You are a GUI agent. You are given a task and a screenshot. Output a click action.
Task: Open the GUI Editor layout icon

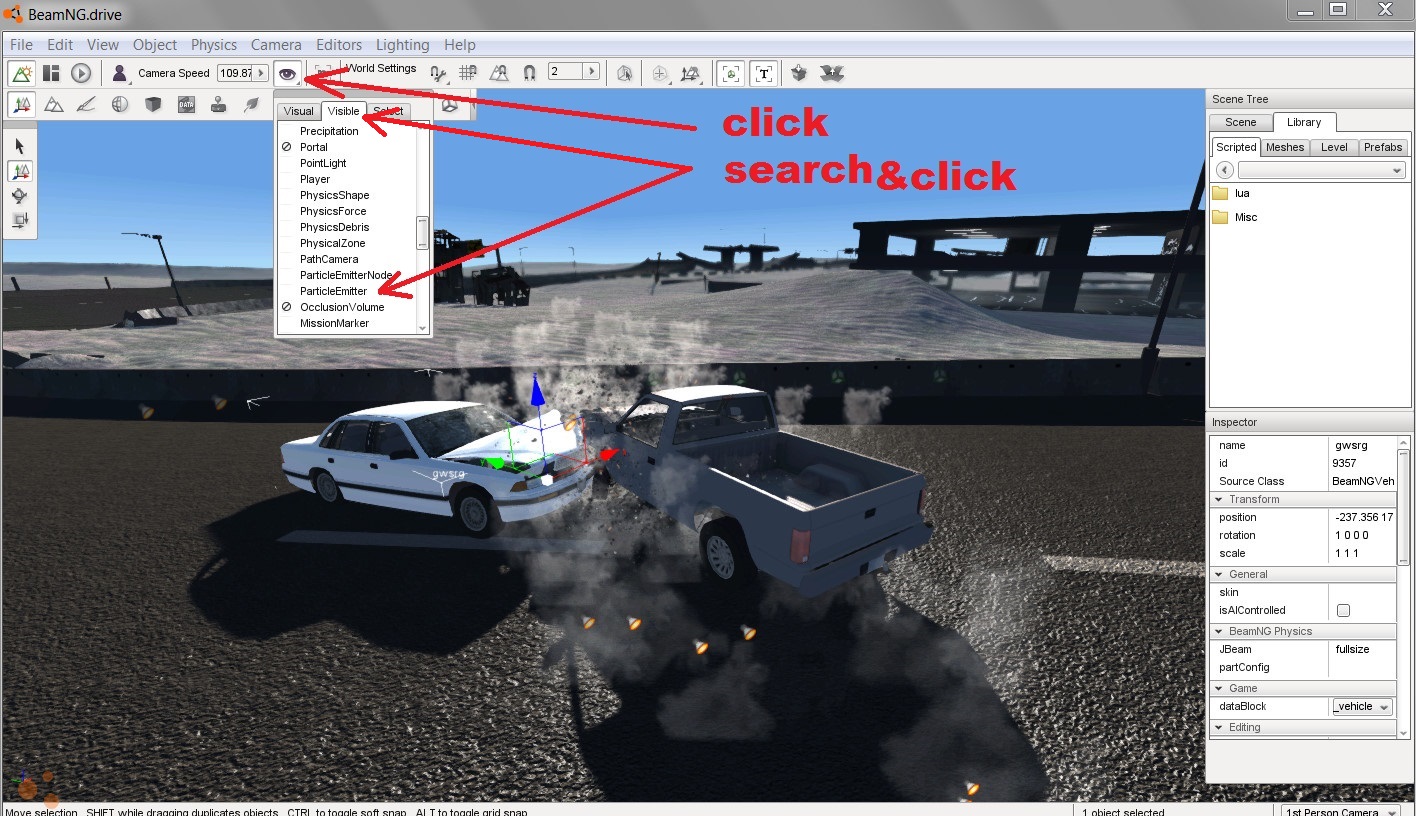[51, 73]
